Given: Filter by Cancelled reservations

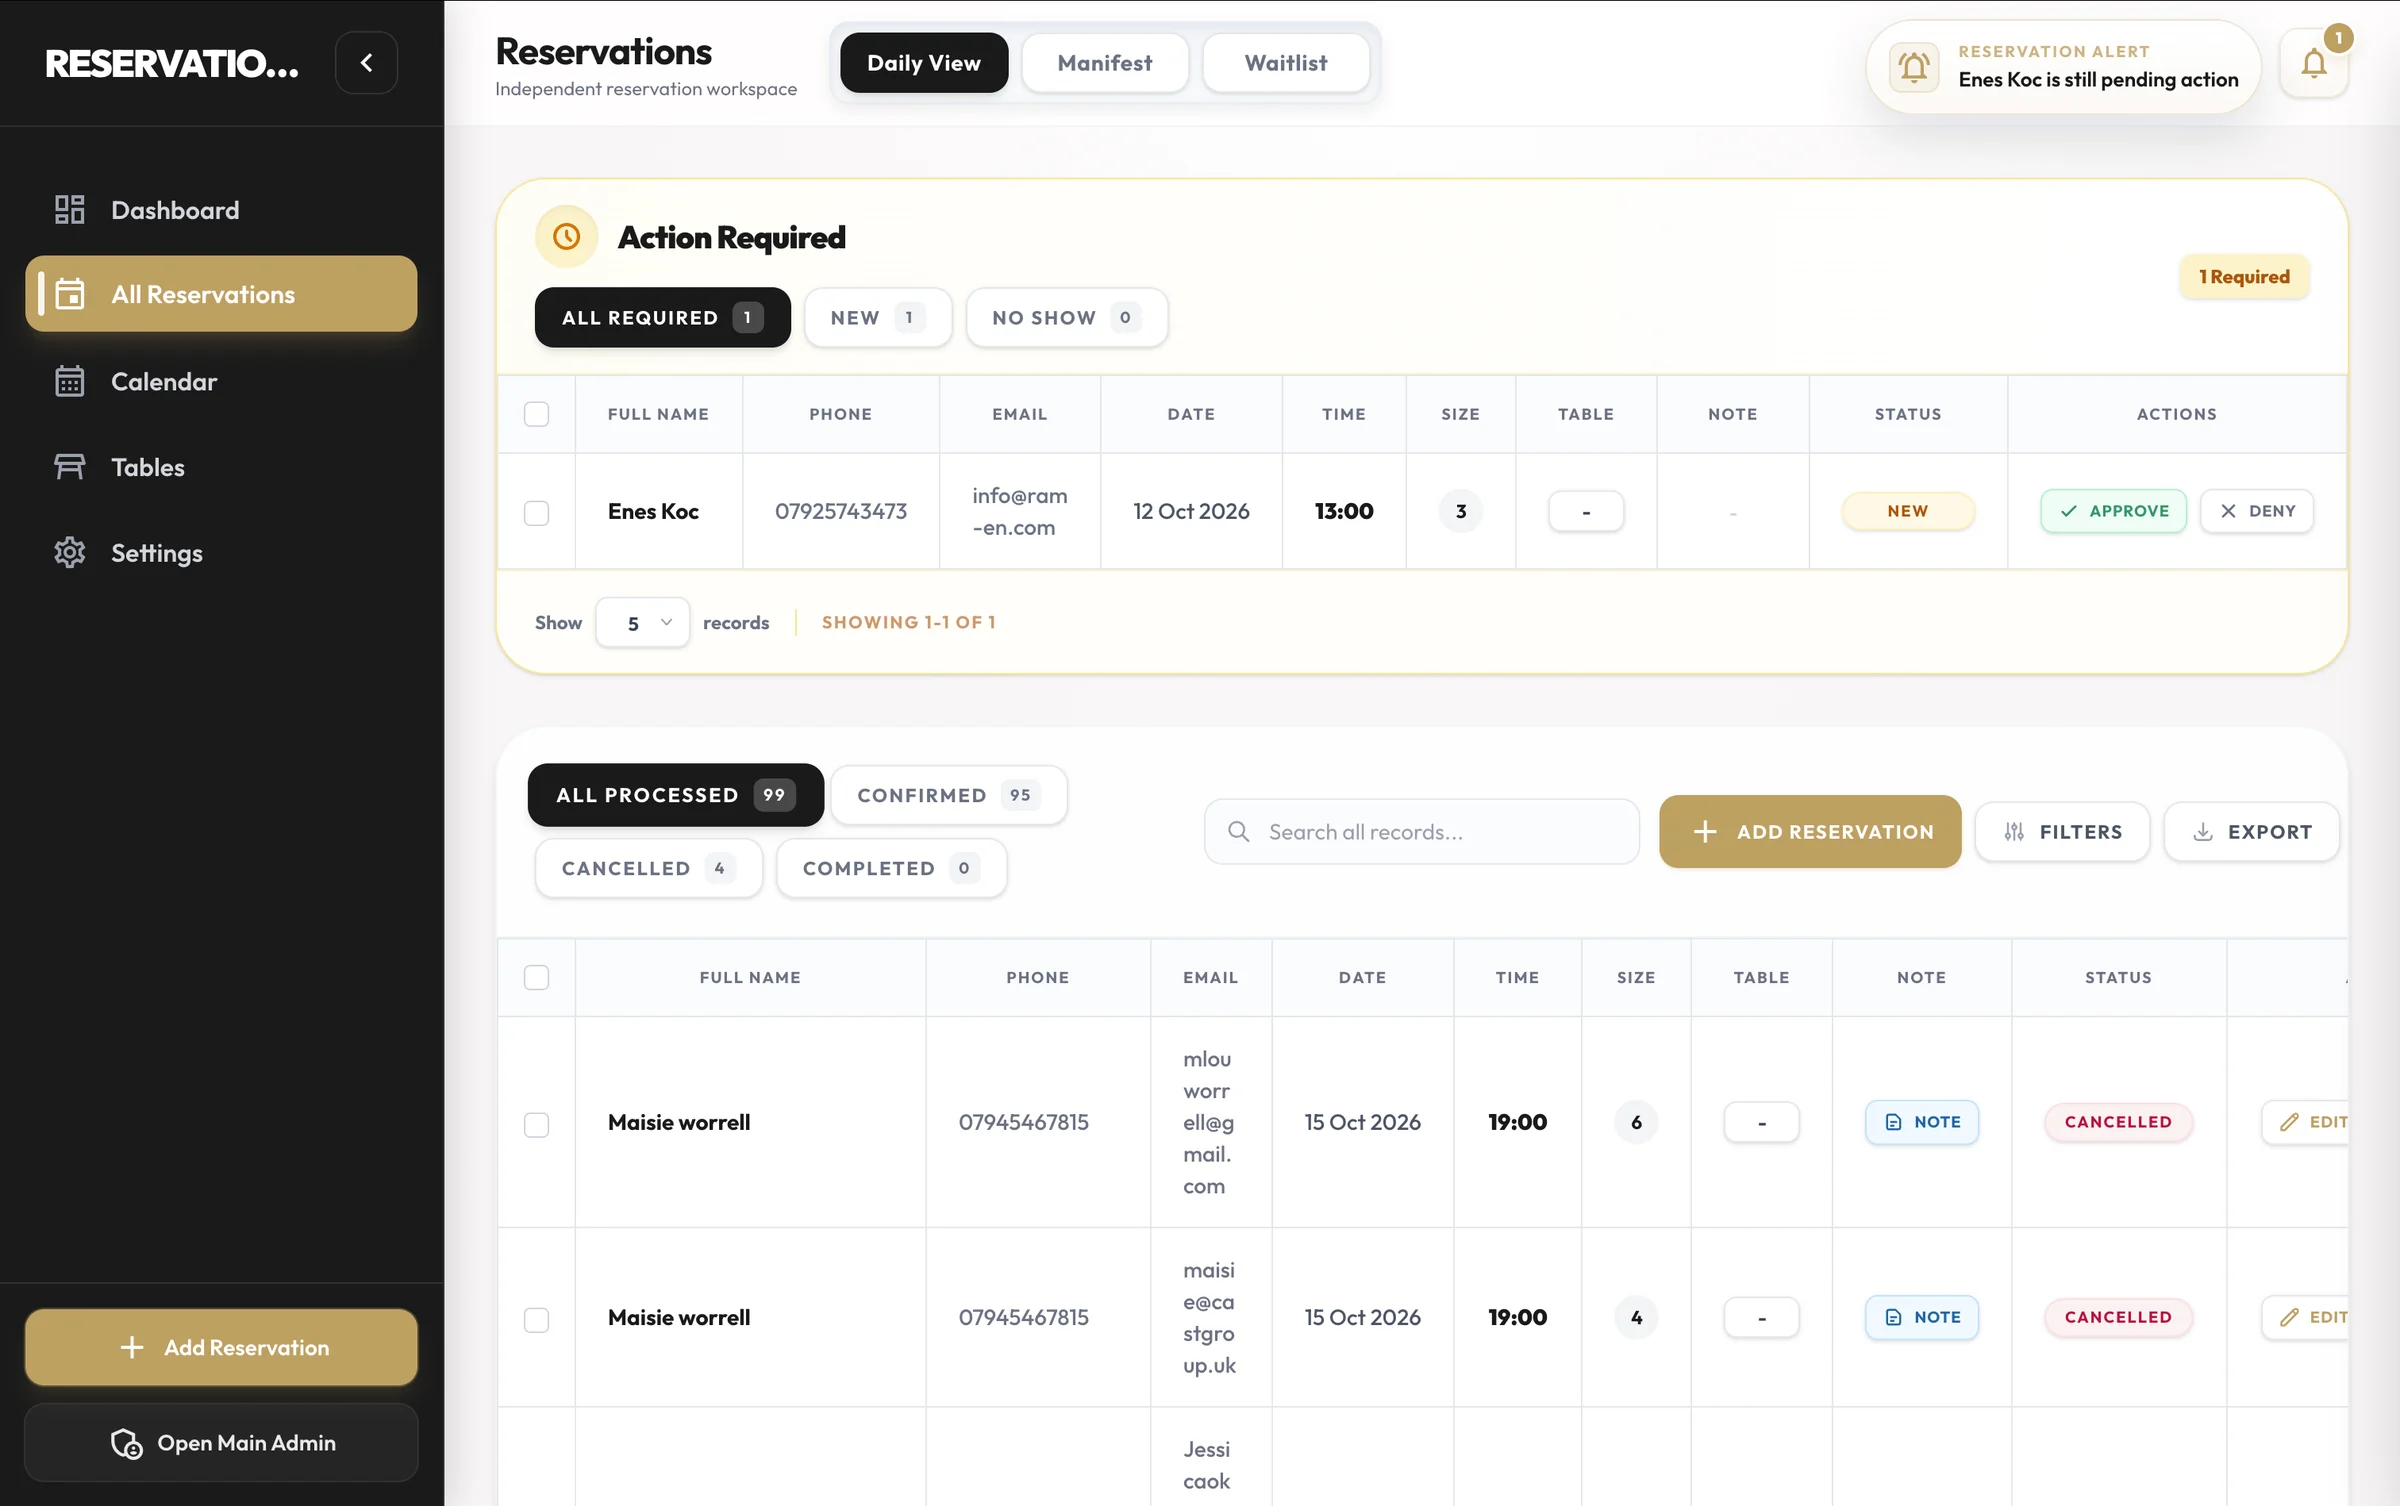Looking at the screenshot, I should (648, 868).
